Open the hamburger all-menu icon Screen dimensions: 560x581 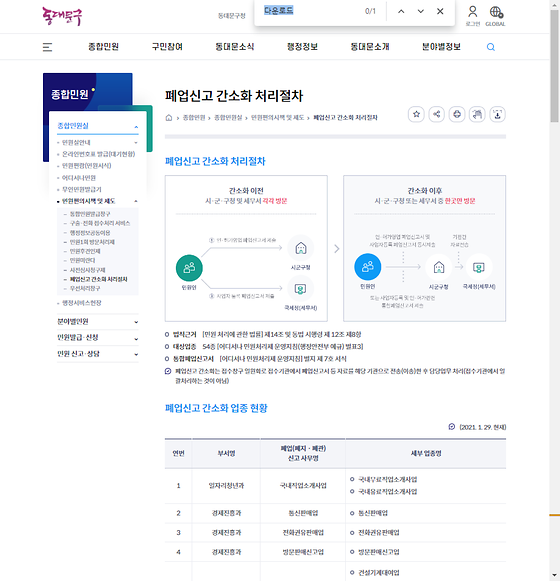click(47, 47)
